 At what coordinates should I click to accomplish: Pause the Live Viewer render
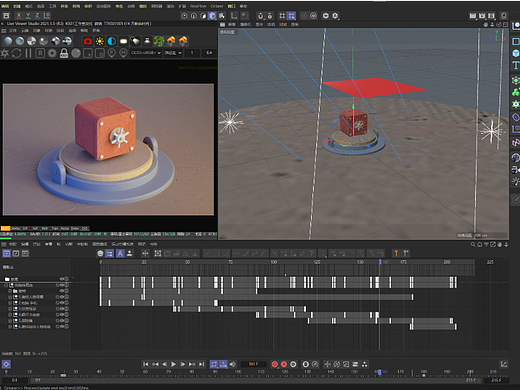click(x=28, y=53)
